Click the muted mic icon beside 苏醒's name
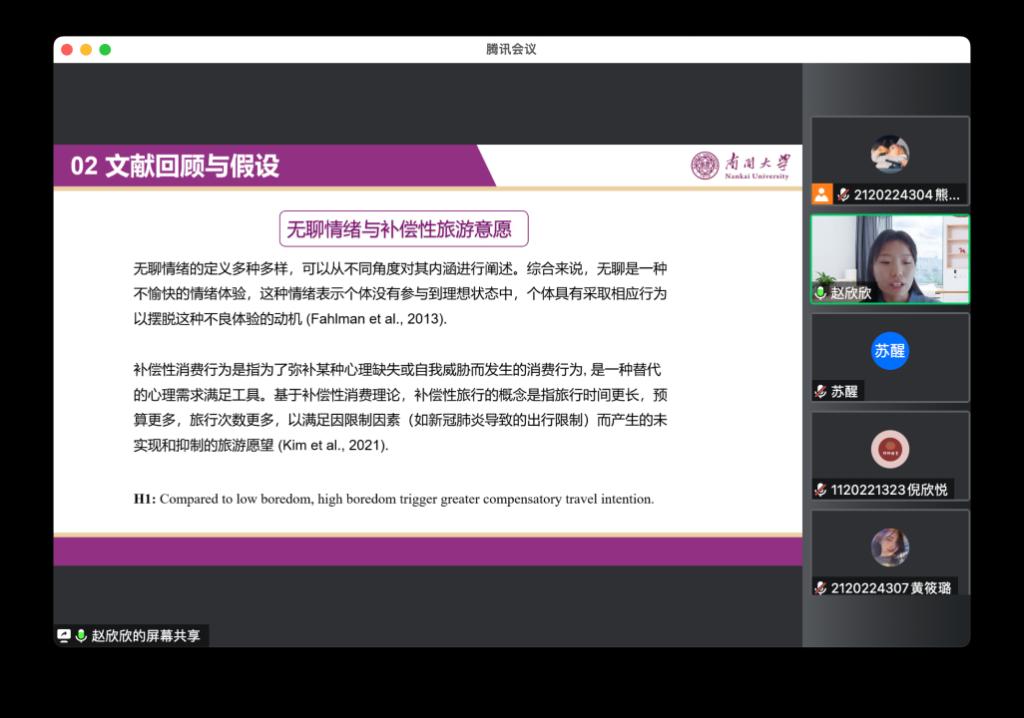 821,391
